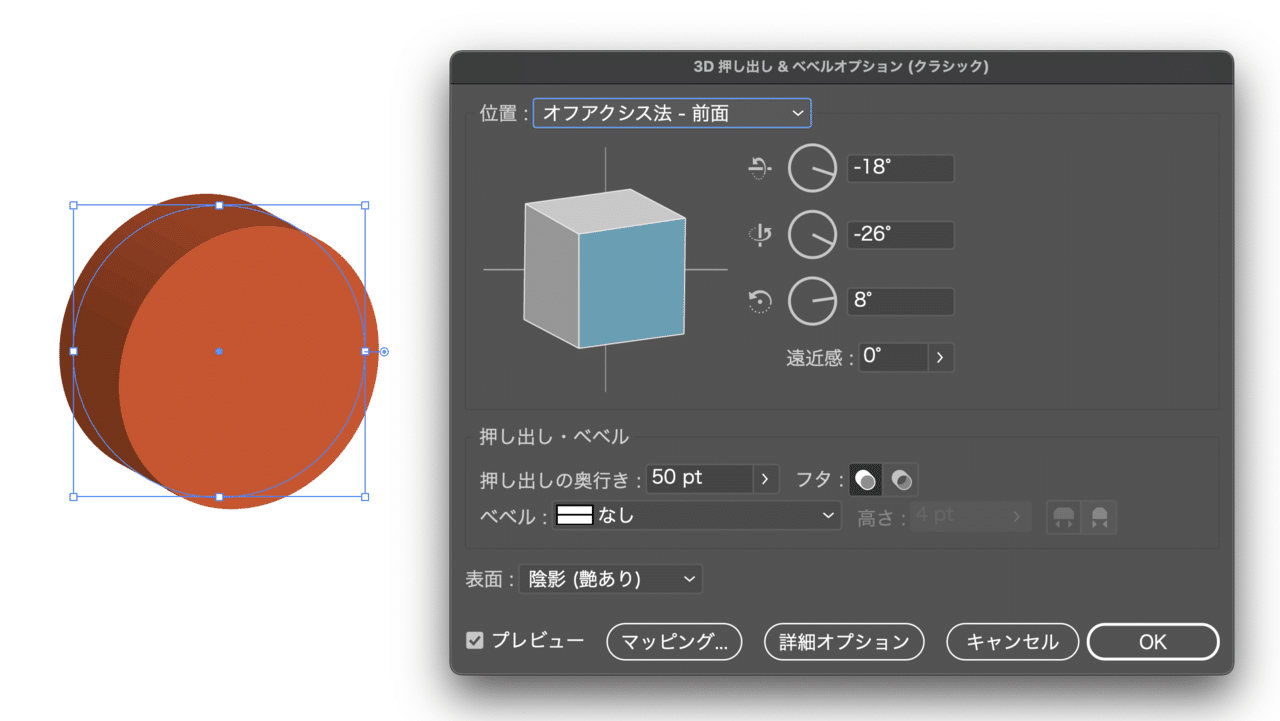Click the Z-axis rotation arrow icon beside bottom dial
This screenshot has height=721, width=1280.
click(x=758, y=301)
